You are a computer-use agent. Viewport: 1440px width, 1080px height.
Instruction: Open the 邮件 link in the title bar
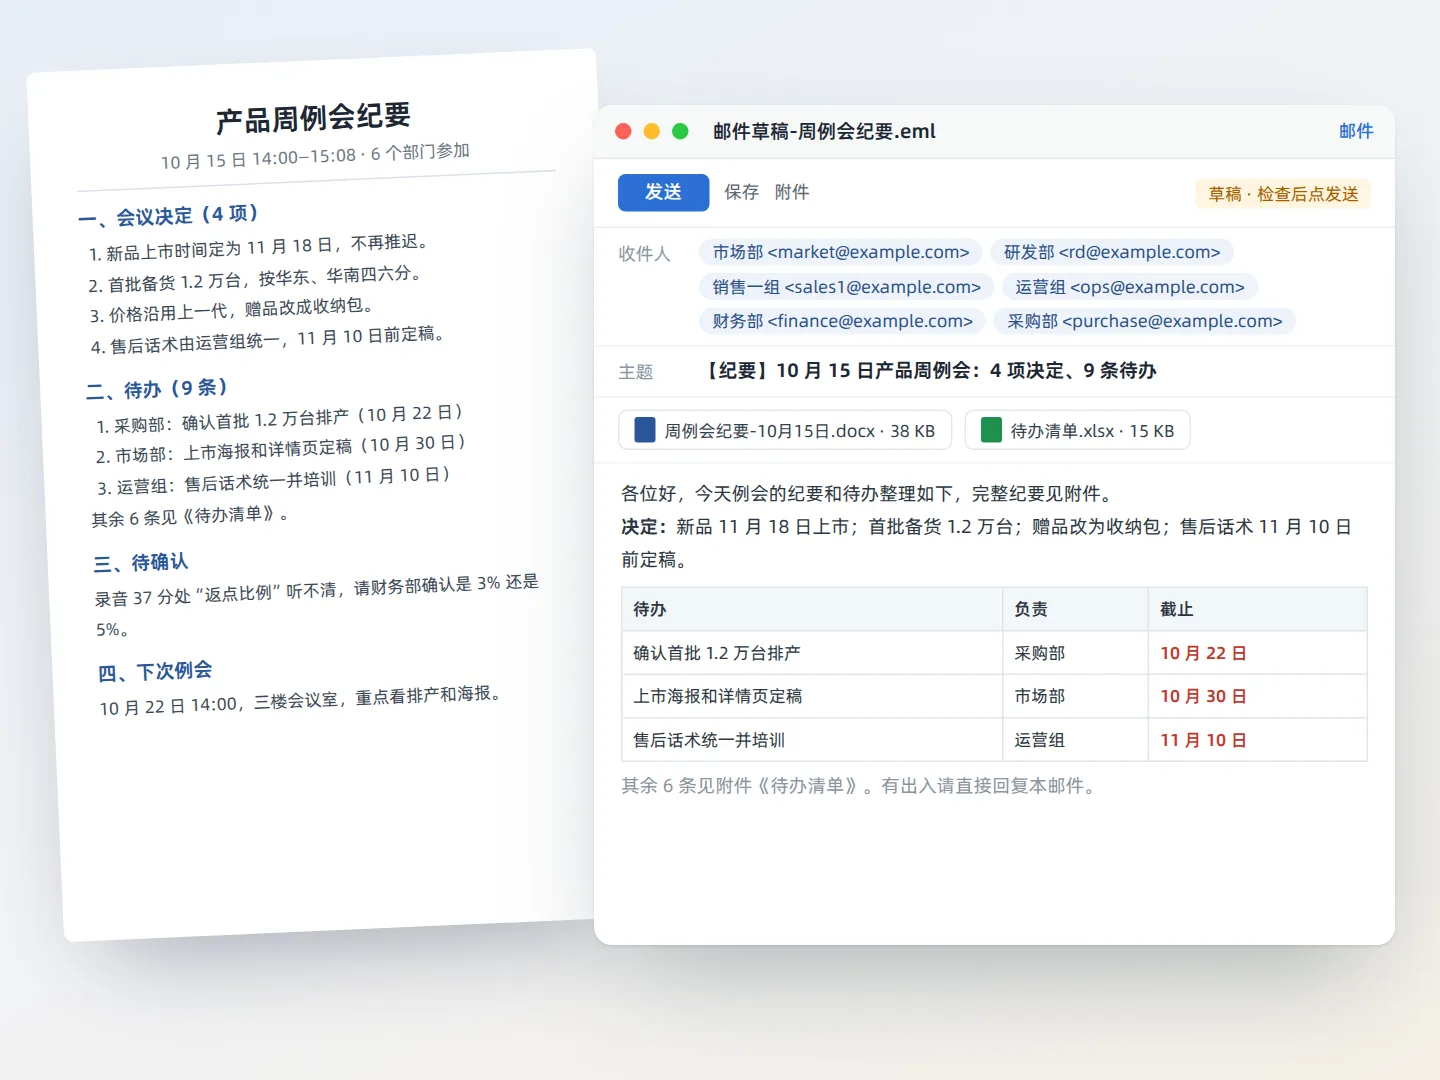click(x=1356, y=131)
